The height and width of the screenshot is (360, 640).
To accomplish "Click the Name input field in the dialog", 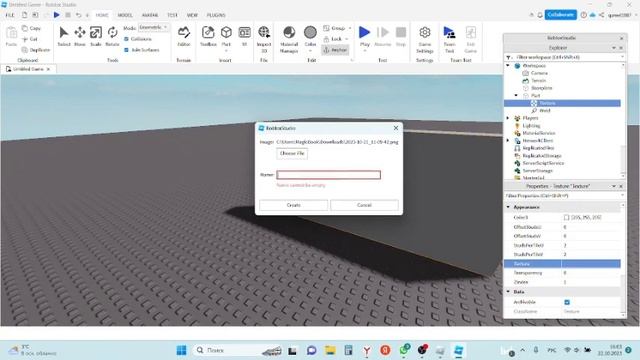I will 329,175.
